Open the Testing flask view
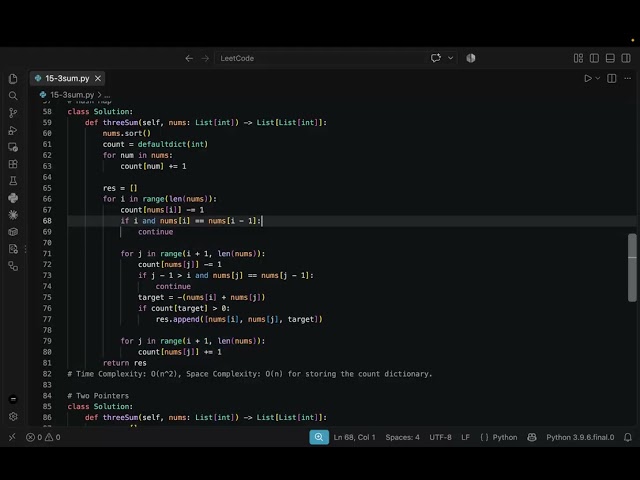Screen dimensions: 640x480 tap(13, 181)
